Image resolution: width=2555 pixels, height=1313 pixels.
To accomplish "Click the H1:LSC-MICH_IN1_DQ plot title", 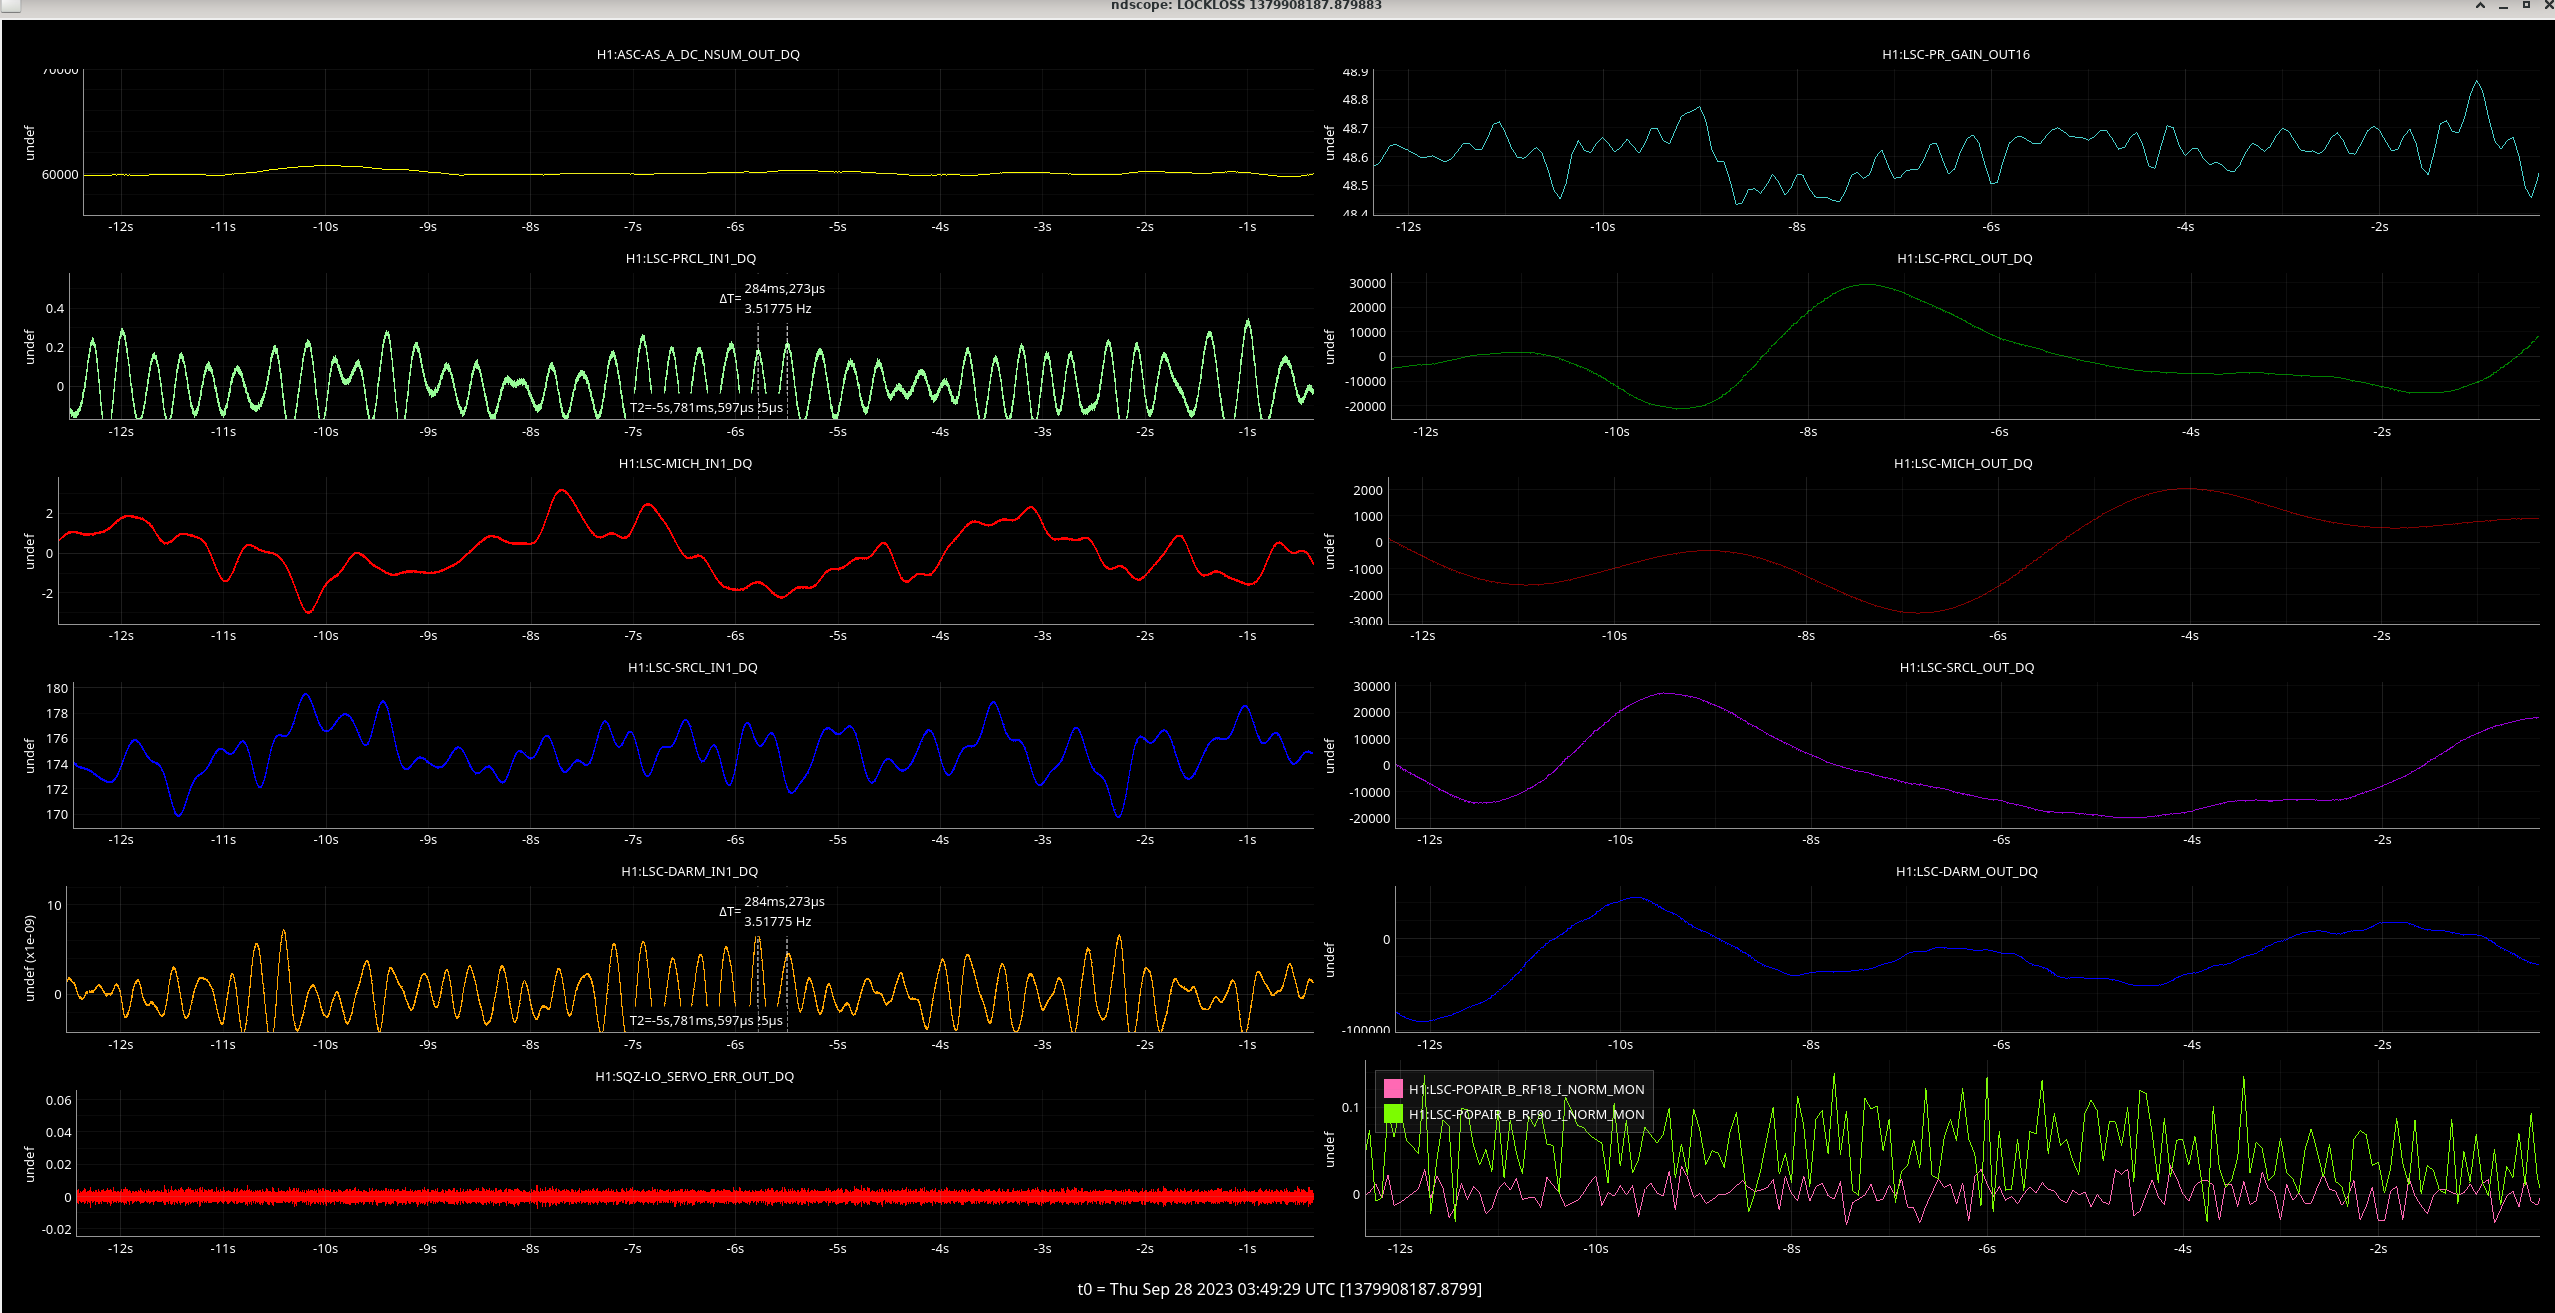I will (x=685, y=464).
